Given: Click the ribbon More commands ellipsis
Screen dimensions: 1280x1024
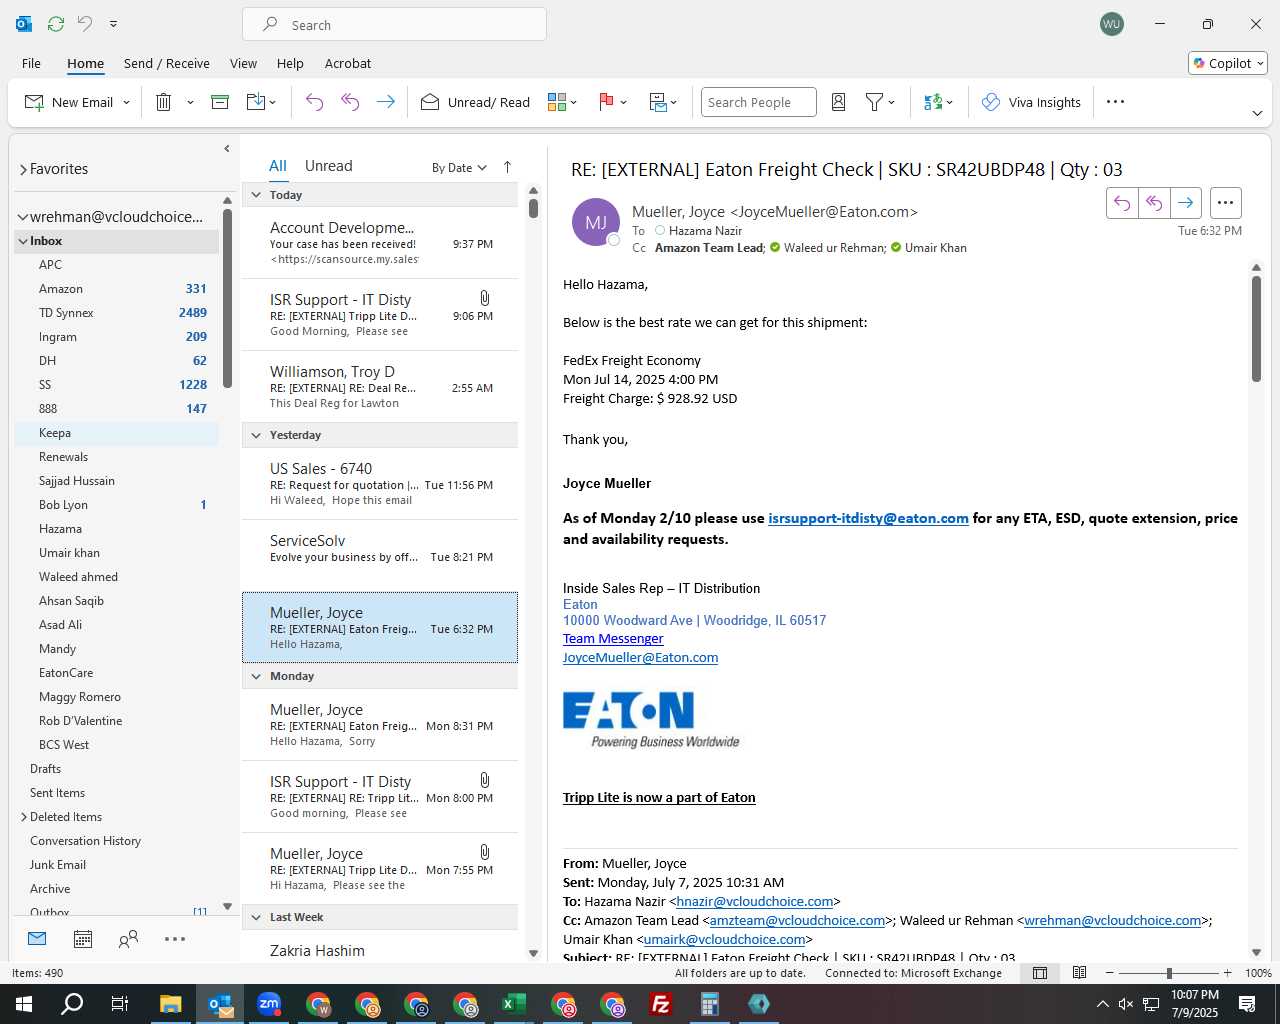Looking at the screenshot, I should pos(1116,102).
